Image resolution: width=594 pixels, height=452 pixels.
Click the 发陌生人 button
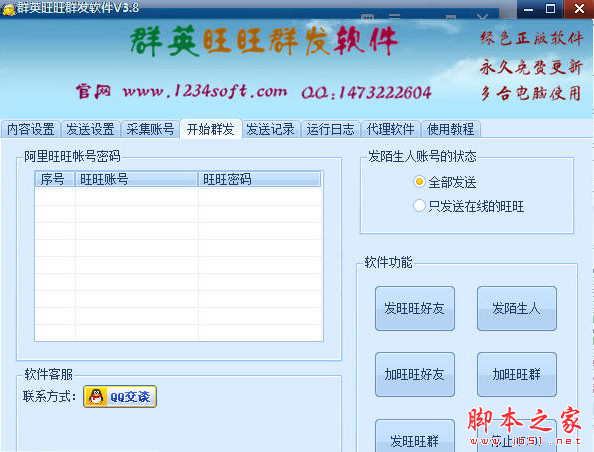(x=517, y=308)
